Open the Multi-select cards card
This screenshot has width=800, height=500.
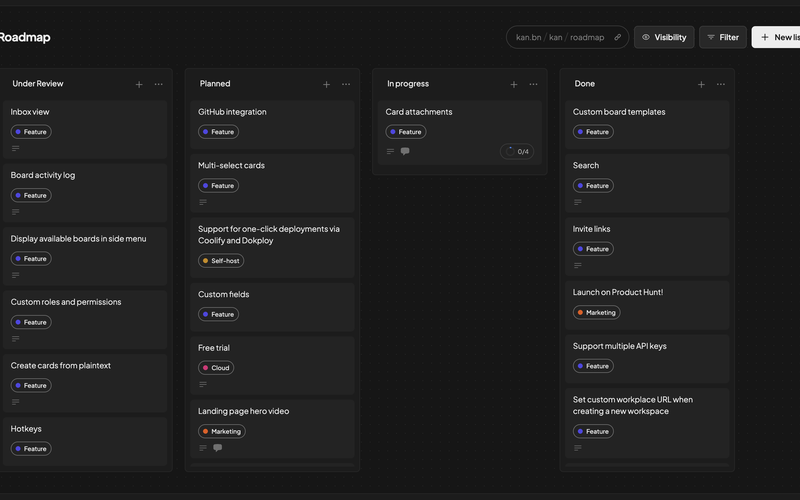tap(272, 183)
